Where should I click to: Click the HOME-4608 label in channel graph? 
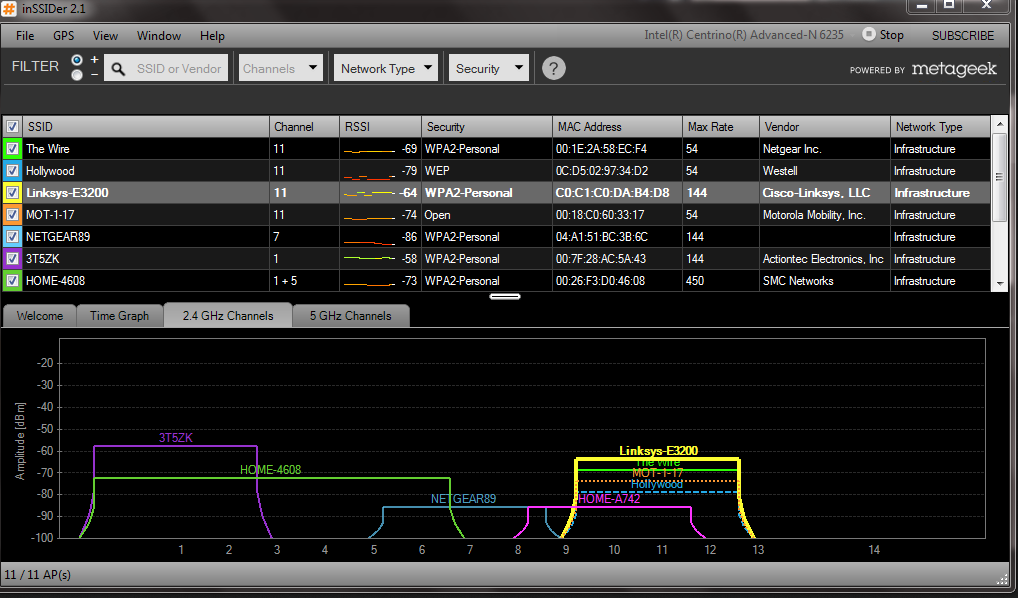(x=271, y=469)
